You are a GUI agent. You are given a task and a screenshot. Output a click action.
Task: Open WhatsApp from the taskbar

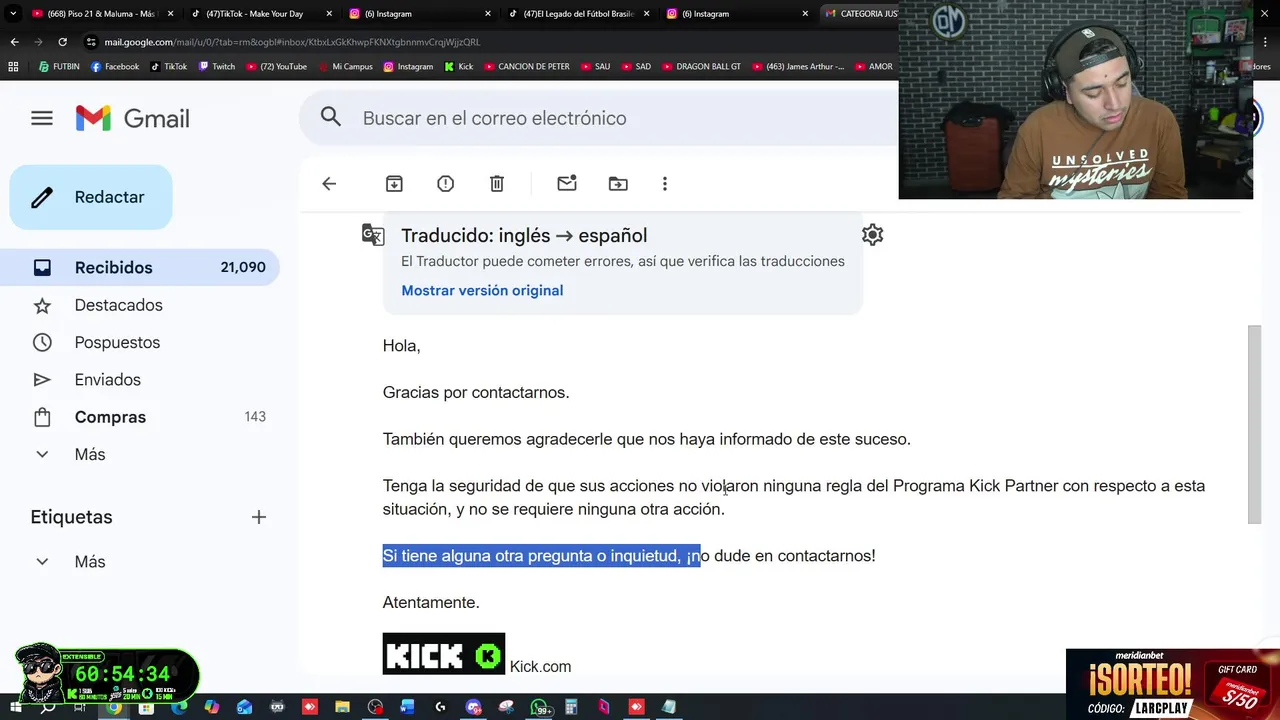539,707
